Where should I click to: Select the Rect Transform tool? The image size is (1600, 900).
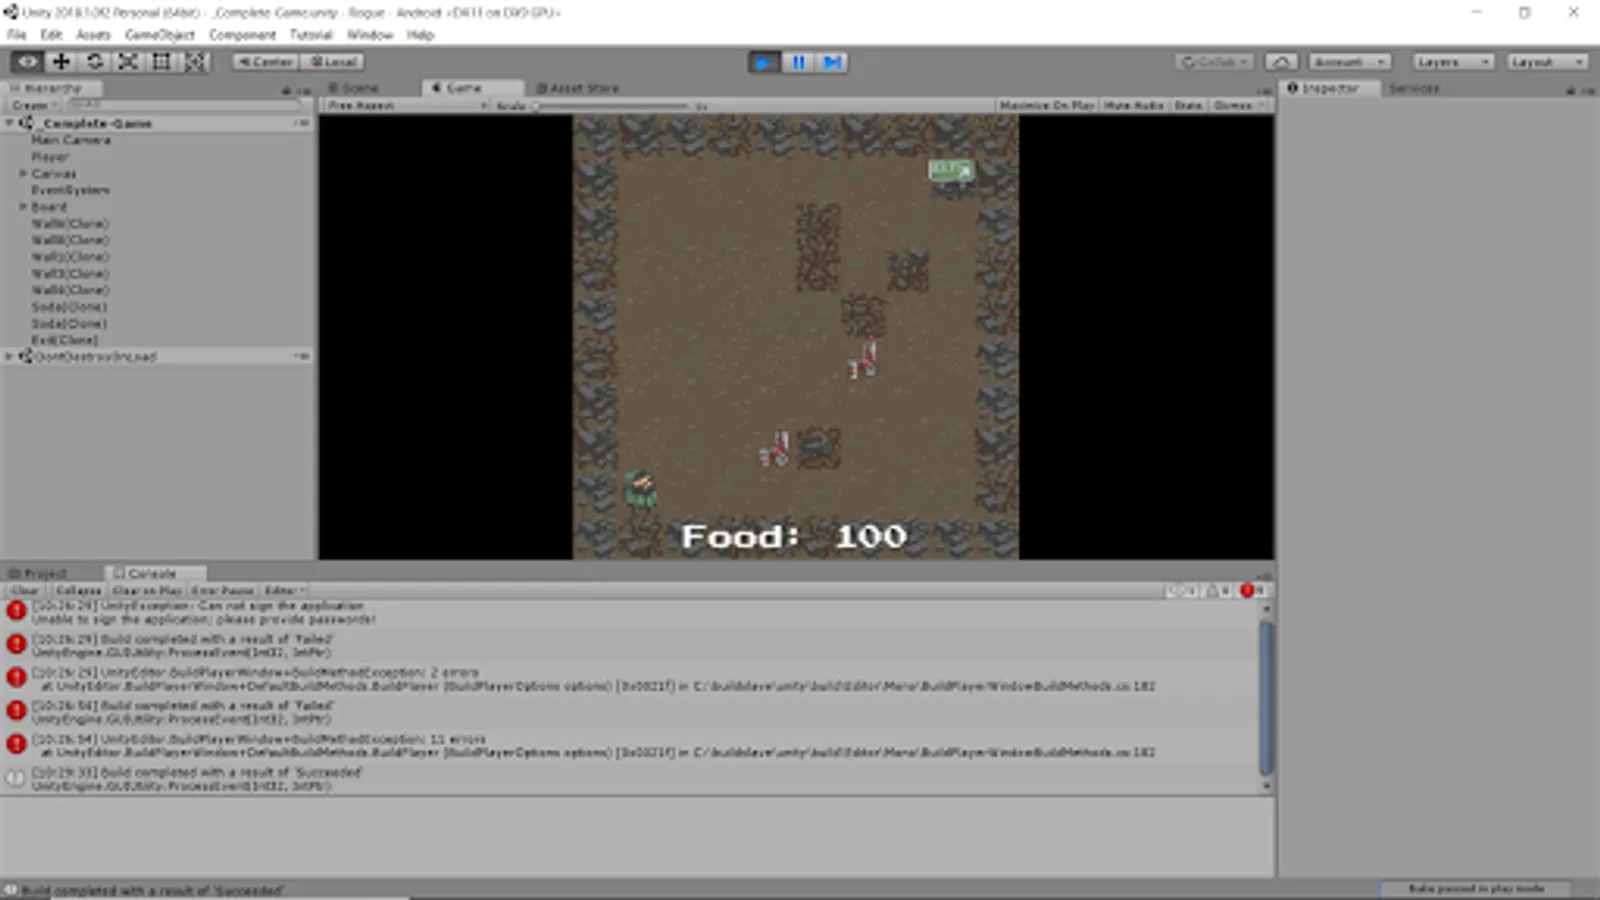click(161, 61)
